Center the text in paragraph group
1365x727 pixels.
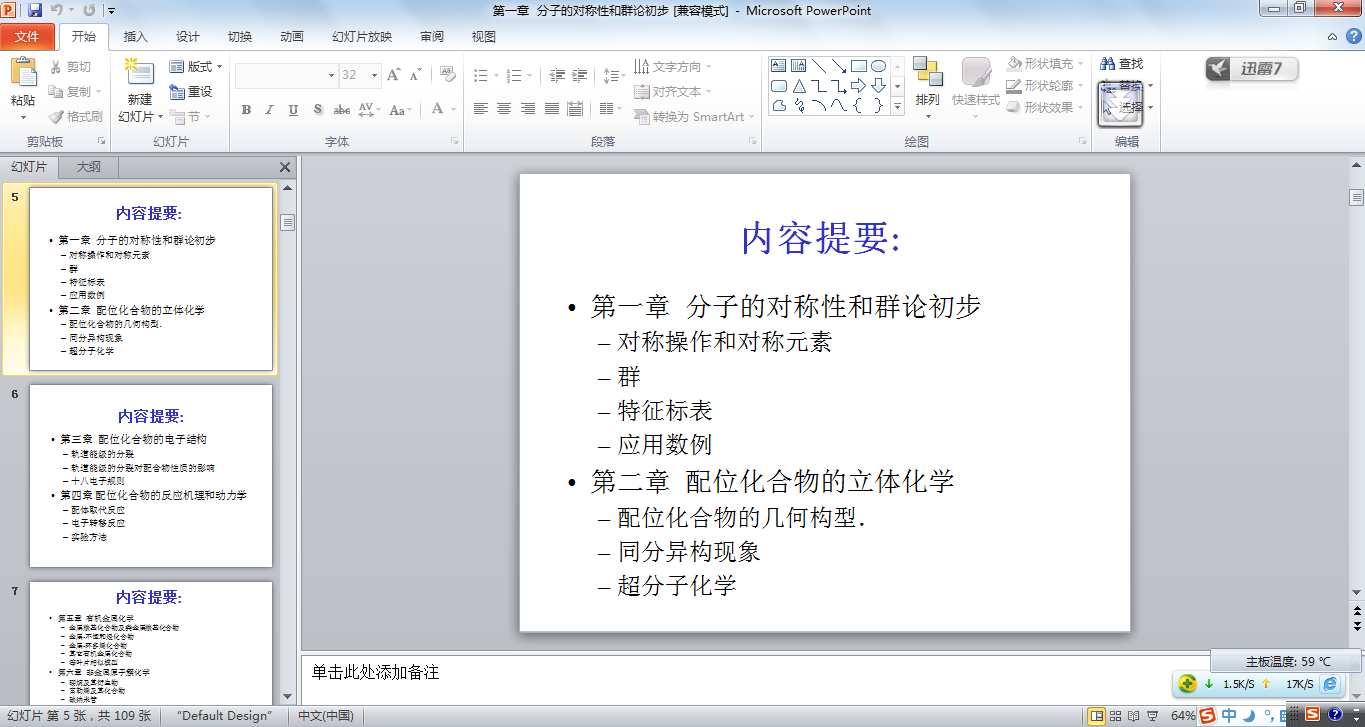click(x=504, y=109)
